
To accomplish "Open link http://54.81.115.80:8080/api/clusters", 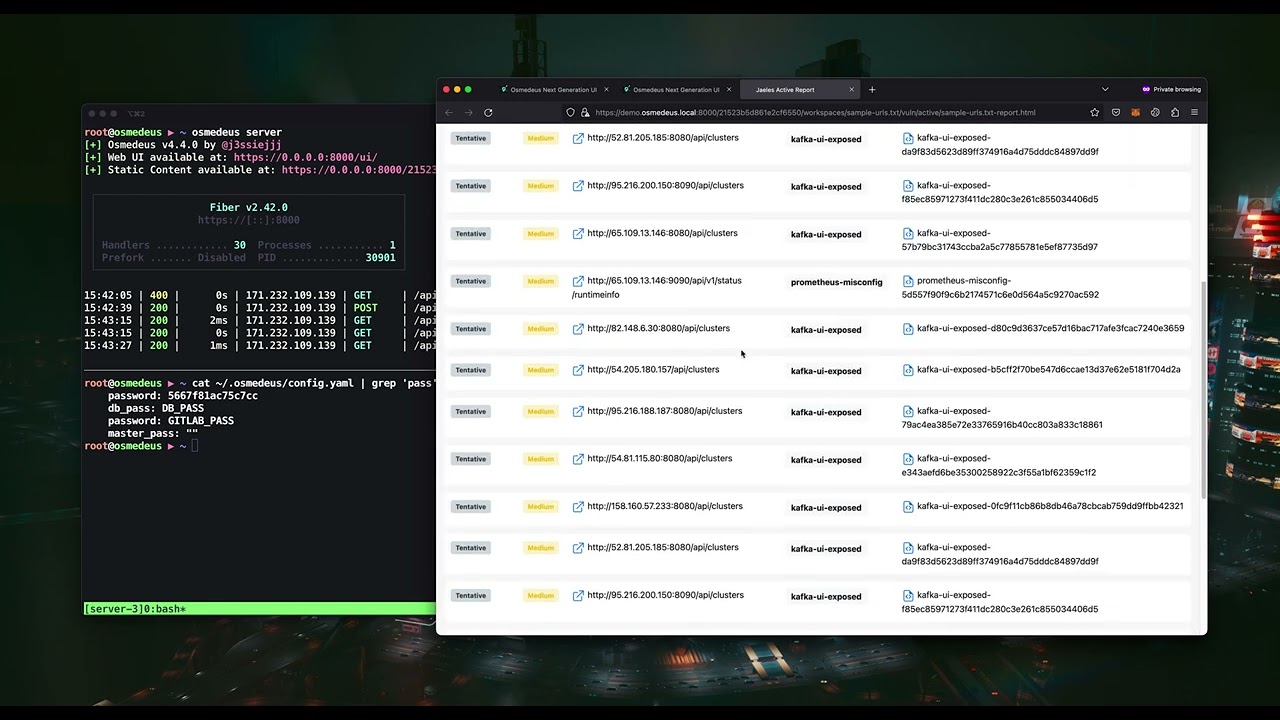I will 659,458.
